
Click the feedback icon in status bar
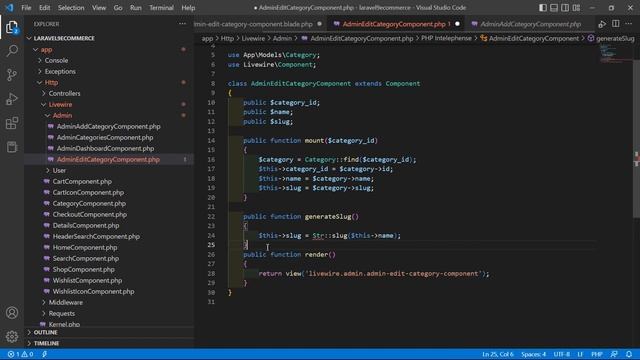pos(614,354)
